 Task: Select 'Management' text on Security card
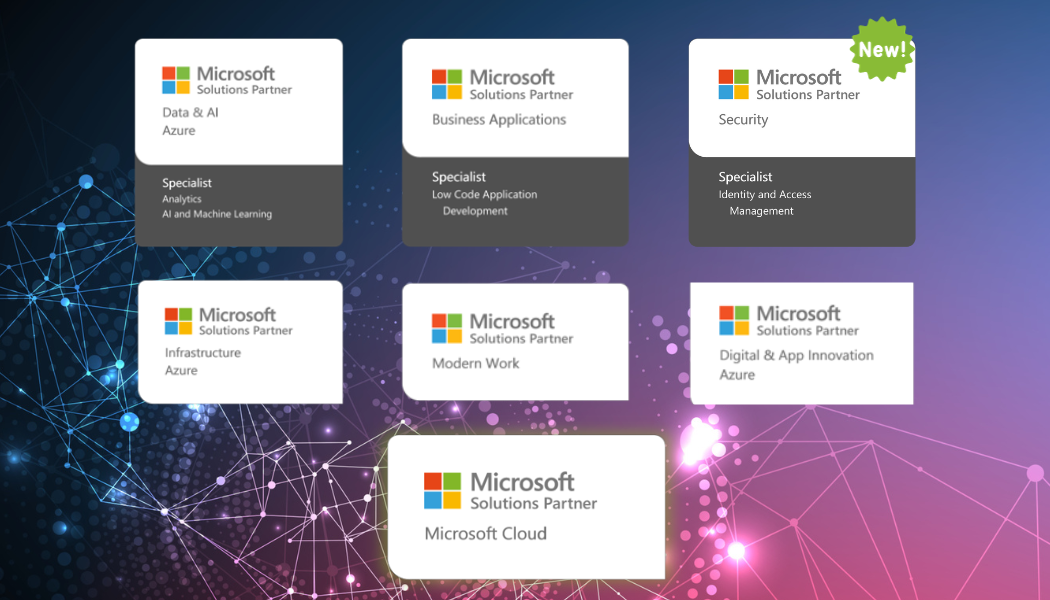[761, 211]
